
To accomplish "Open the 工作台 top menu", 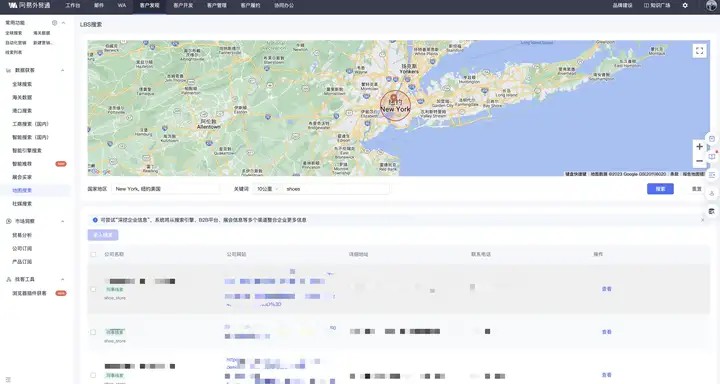I will 73,6.
